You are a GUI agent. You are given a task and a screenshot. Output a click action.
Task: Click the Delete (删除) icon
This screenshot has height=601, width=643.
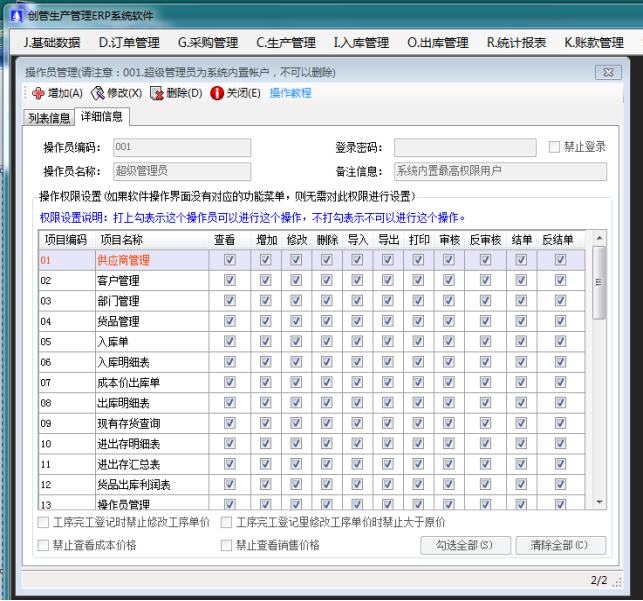pyautogui.click(x=157, y=93)
